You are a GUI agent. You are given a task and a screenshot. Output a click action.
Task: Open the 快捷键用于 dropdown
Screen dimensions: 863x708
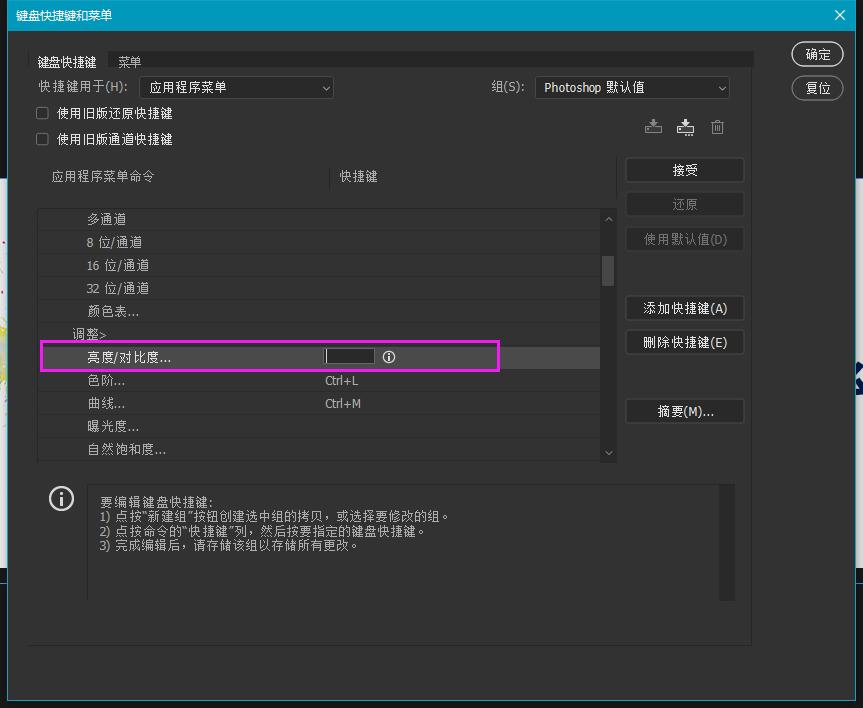point(236,88)
